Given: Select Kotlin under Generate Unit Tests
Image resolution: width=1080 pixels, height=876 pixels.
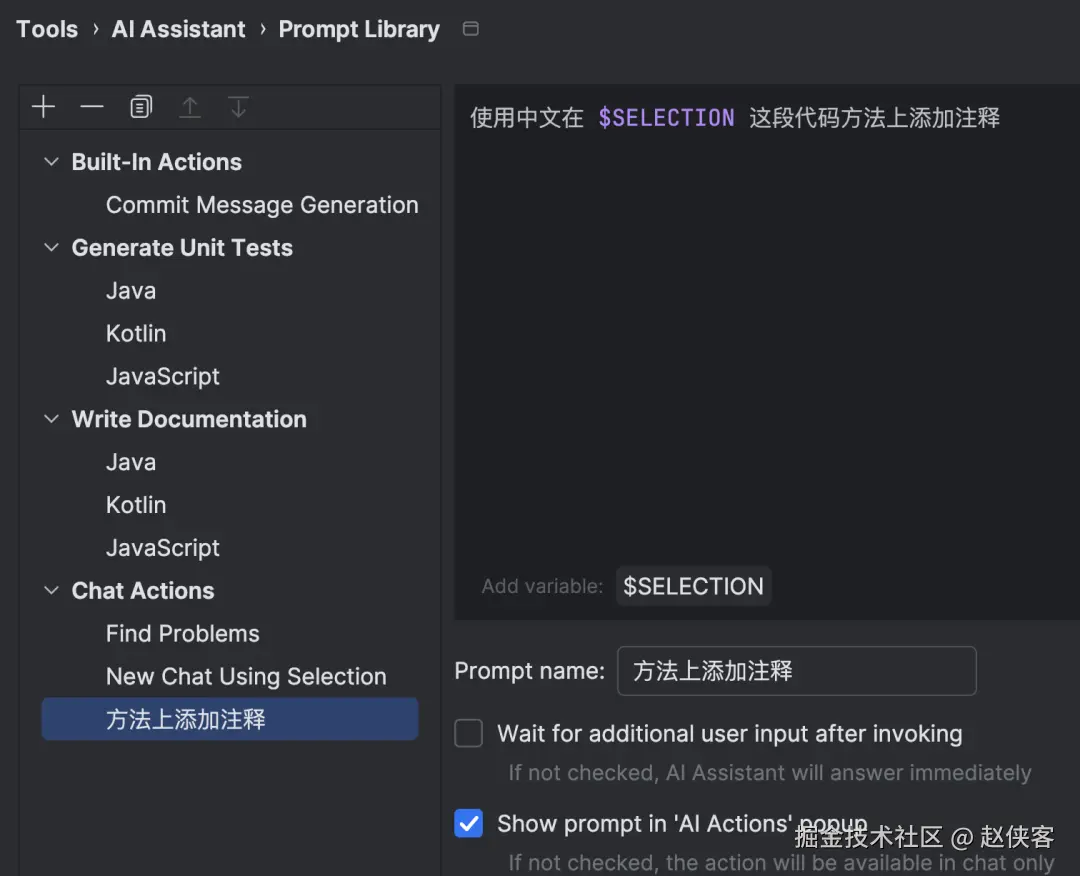Looking at the screenshot, I should (x=136, y=334).
